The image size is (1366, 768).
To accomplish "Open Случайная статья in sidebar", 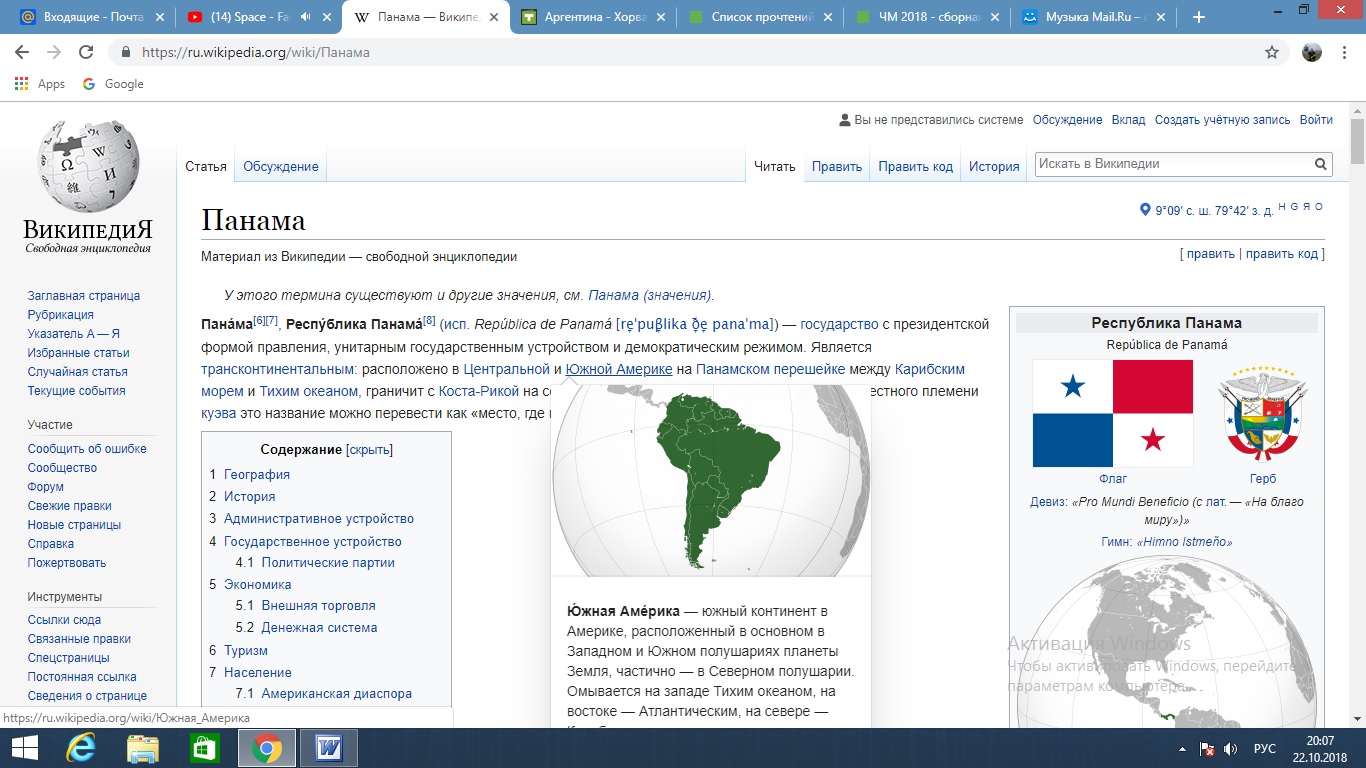I will click(x=78, y=372).
